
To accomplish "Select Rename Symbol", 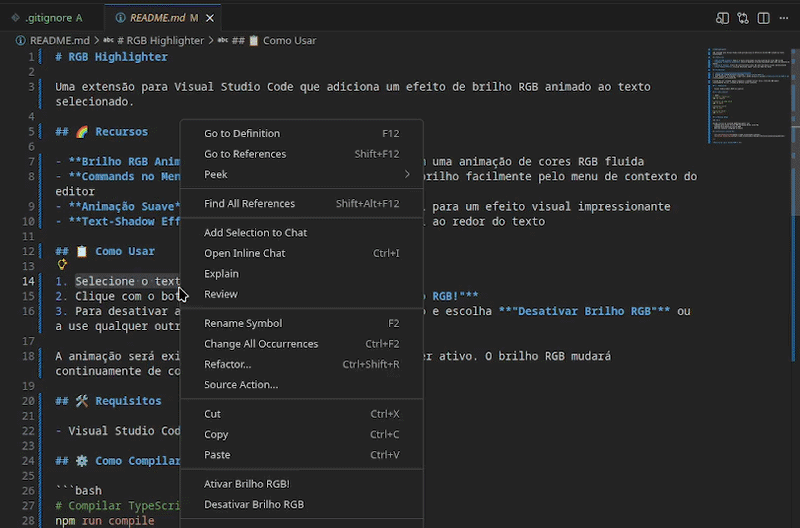I will pos(302,323).
